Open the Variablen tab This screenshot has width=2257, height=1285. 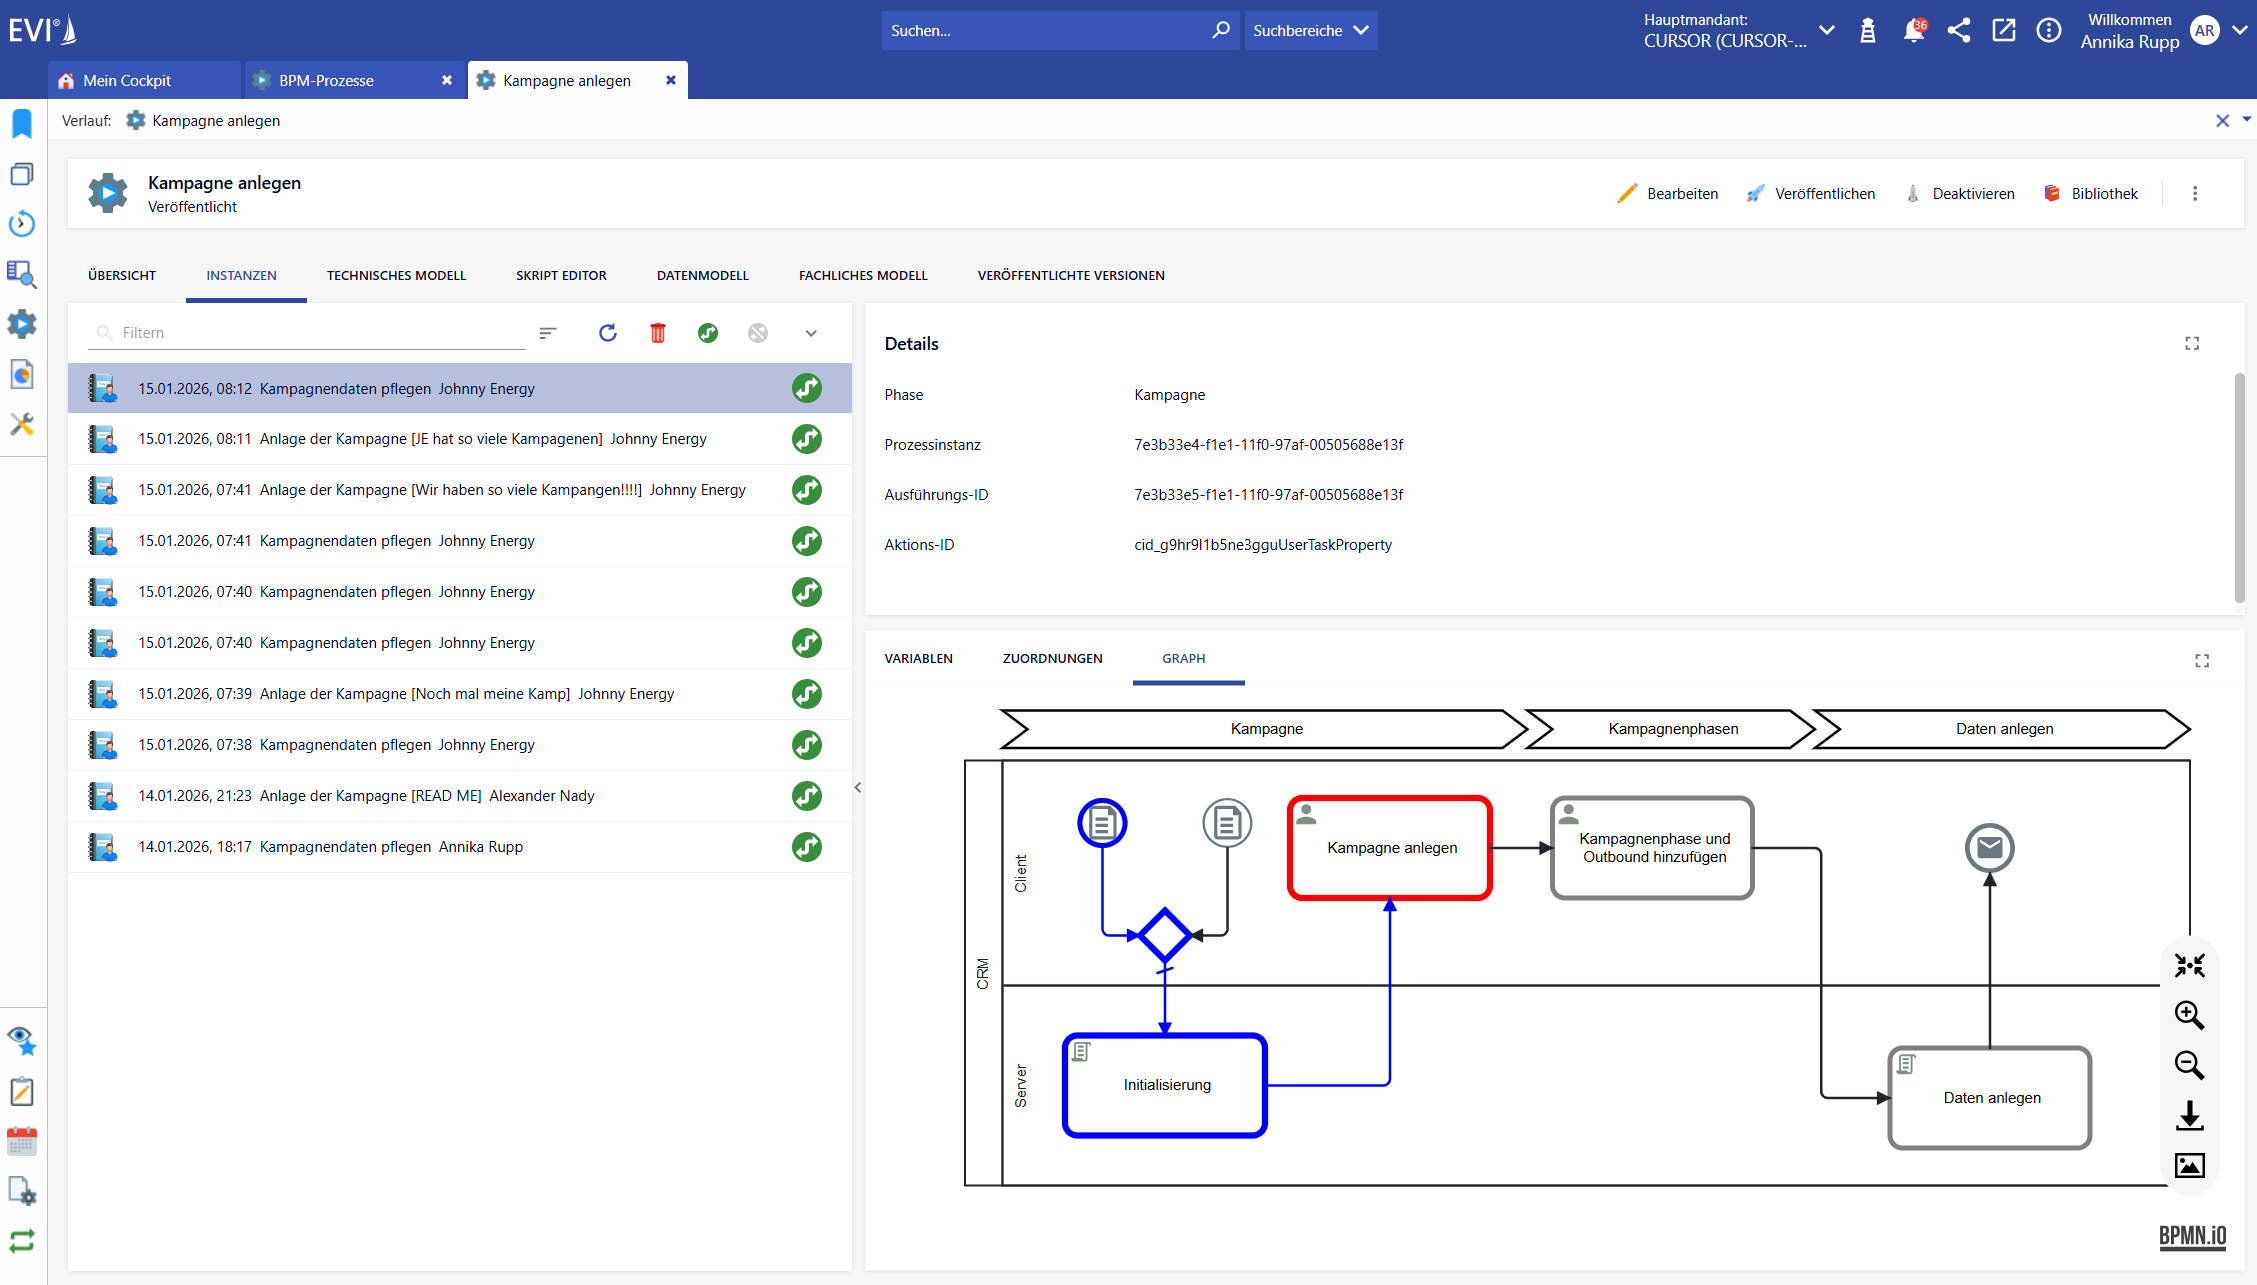coord(918,659)
